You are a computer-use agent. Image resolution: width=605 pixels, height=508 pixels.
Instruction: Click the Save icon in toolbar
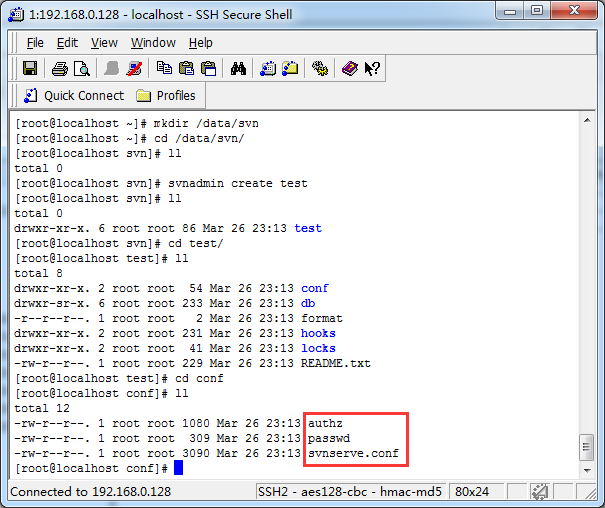30,69
